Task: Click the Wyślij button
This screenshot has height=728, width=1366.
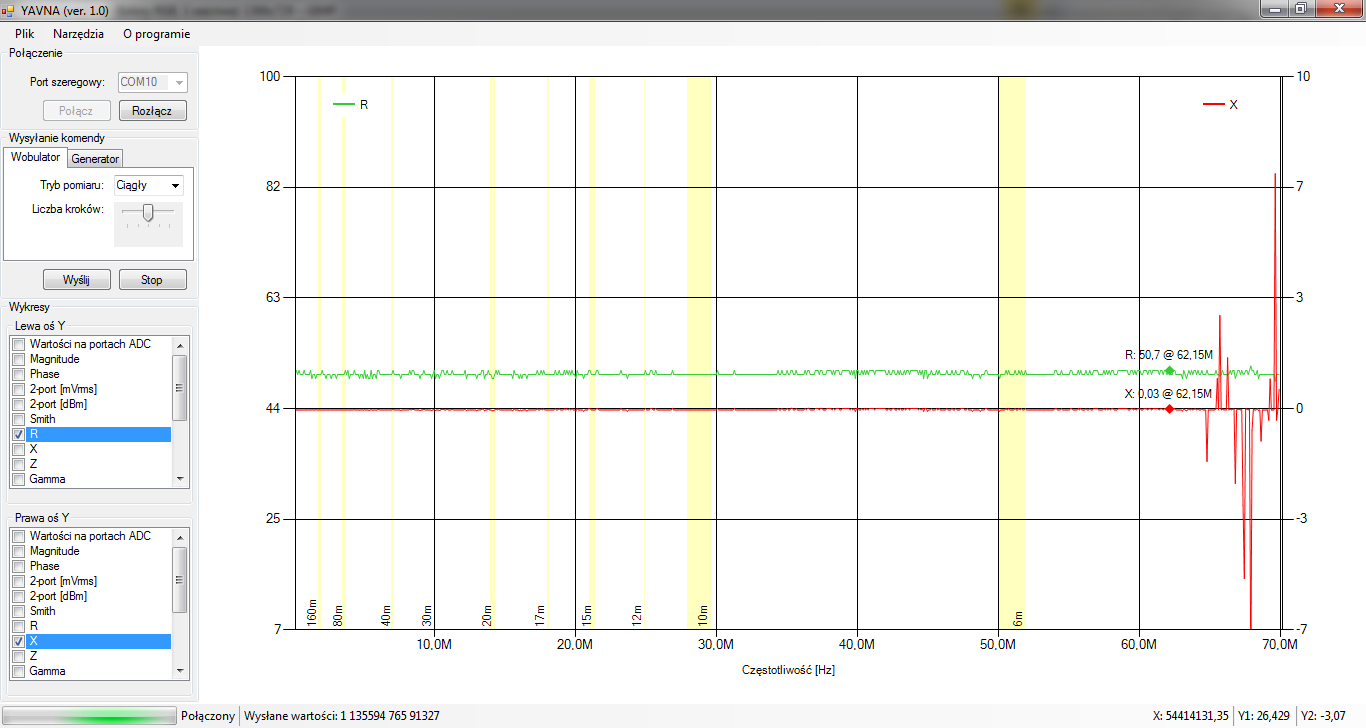Action: [76, 280]
